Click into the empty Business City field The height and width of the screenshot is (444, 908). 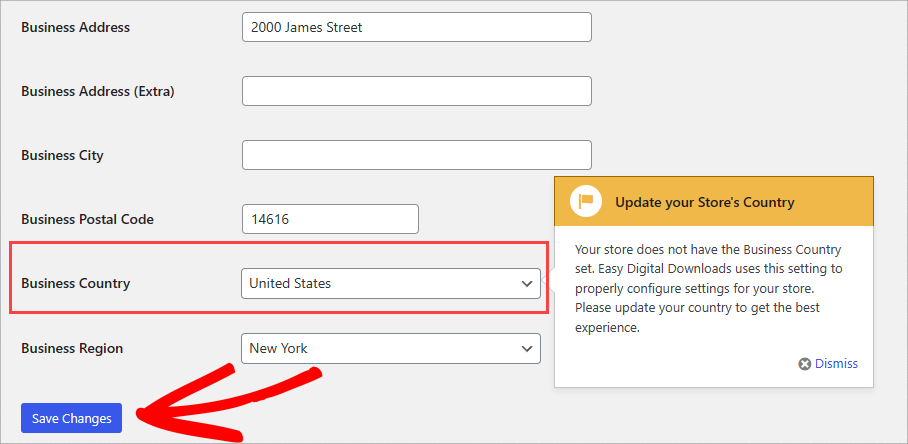point(416,155)
